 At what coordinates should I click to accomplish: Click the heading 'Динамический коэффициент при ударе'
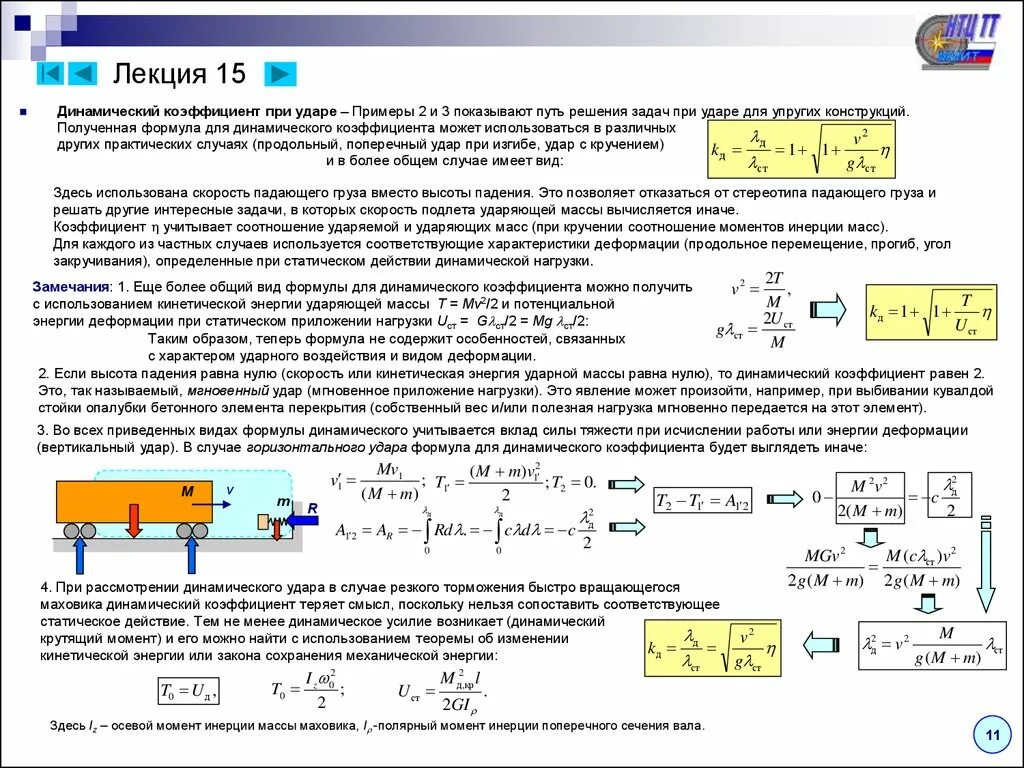[x=197, y=111]
